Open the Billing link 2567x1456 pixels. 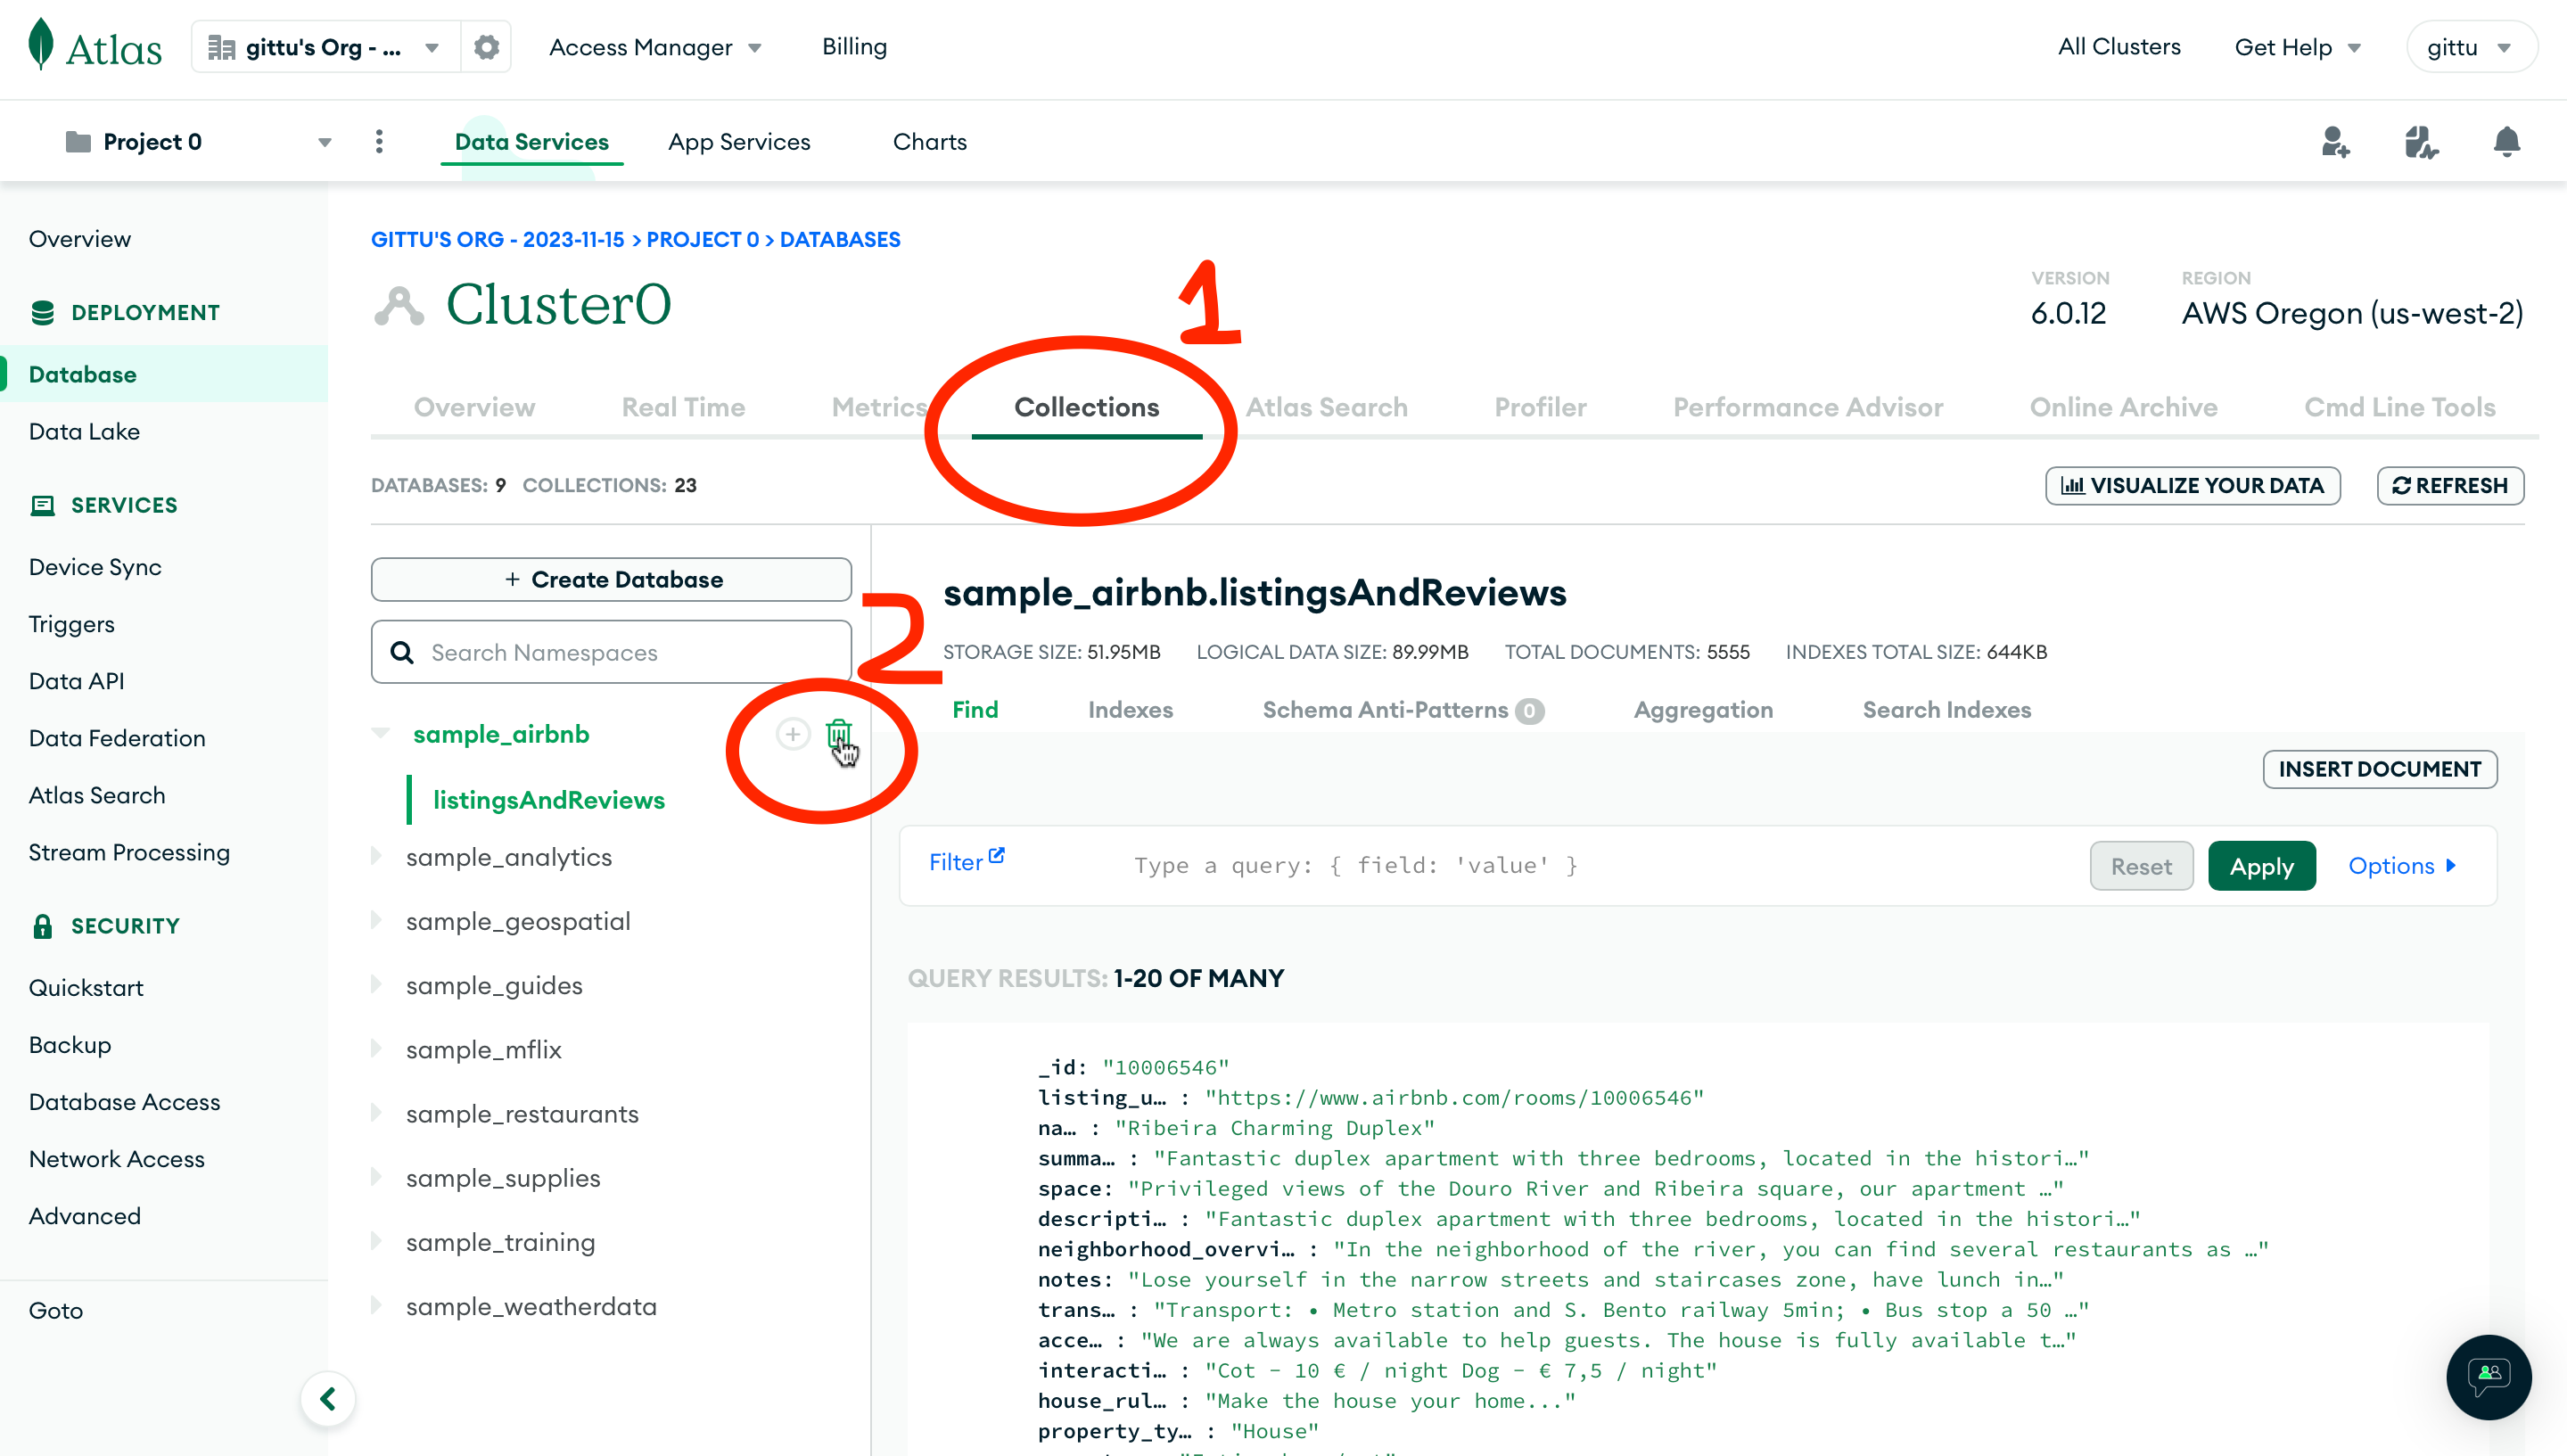pyautogui.click(x=854, y=47)
